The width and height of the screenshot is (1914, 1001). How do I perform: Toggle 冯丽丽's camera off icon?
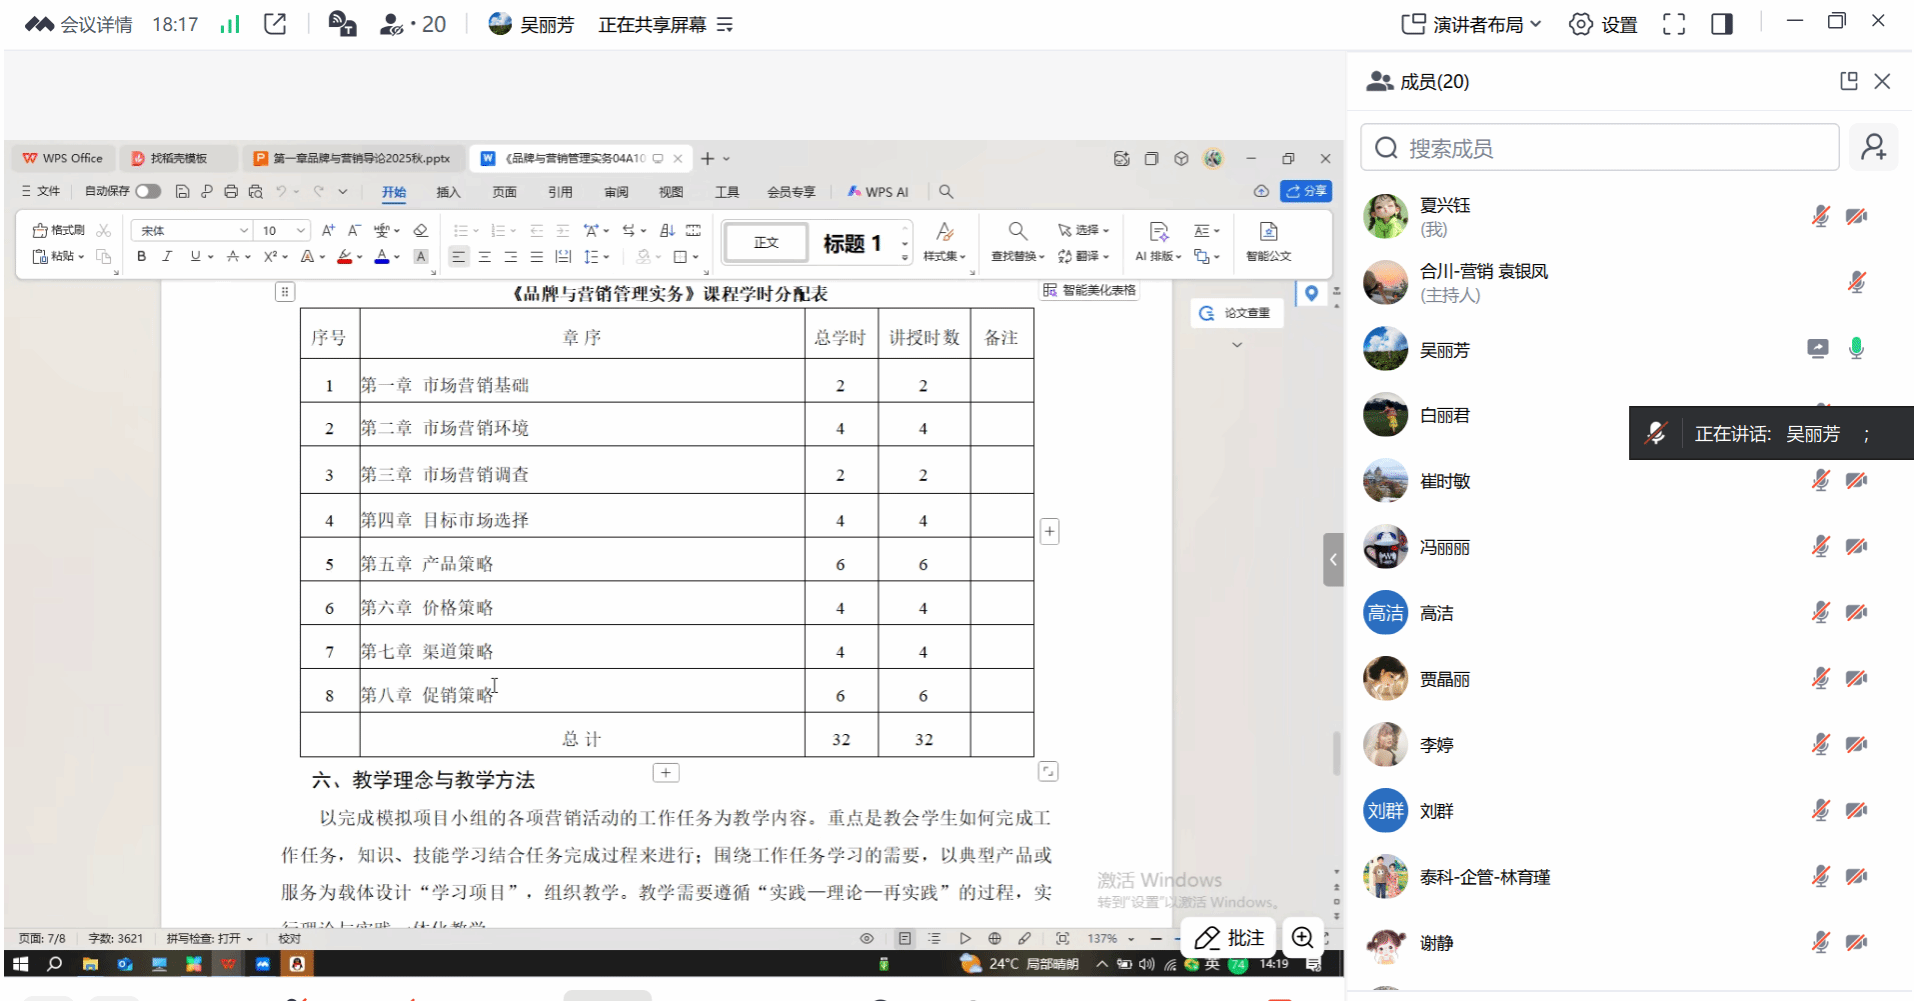pos(1856,547)
